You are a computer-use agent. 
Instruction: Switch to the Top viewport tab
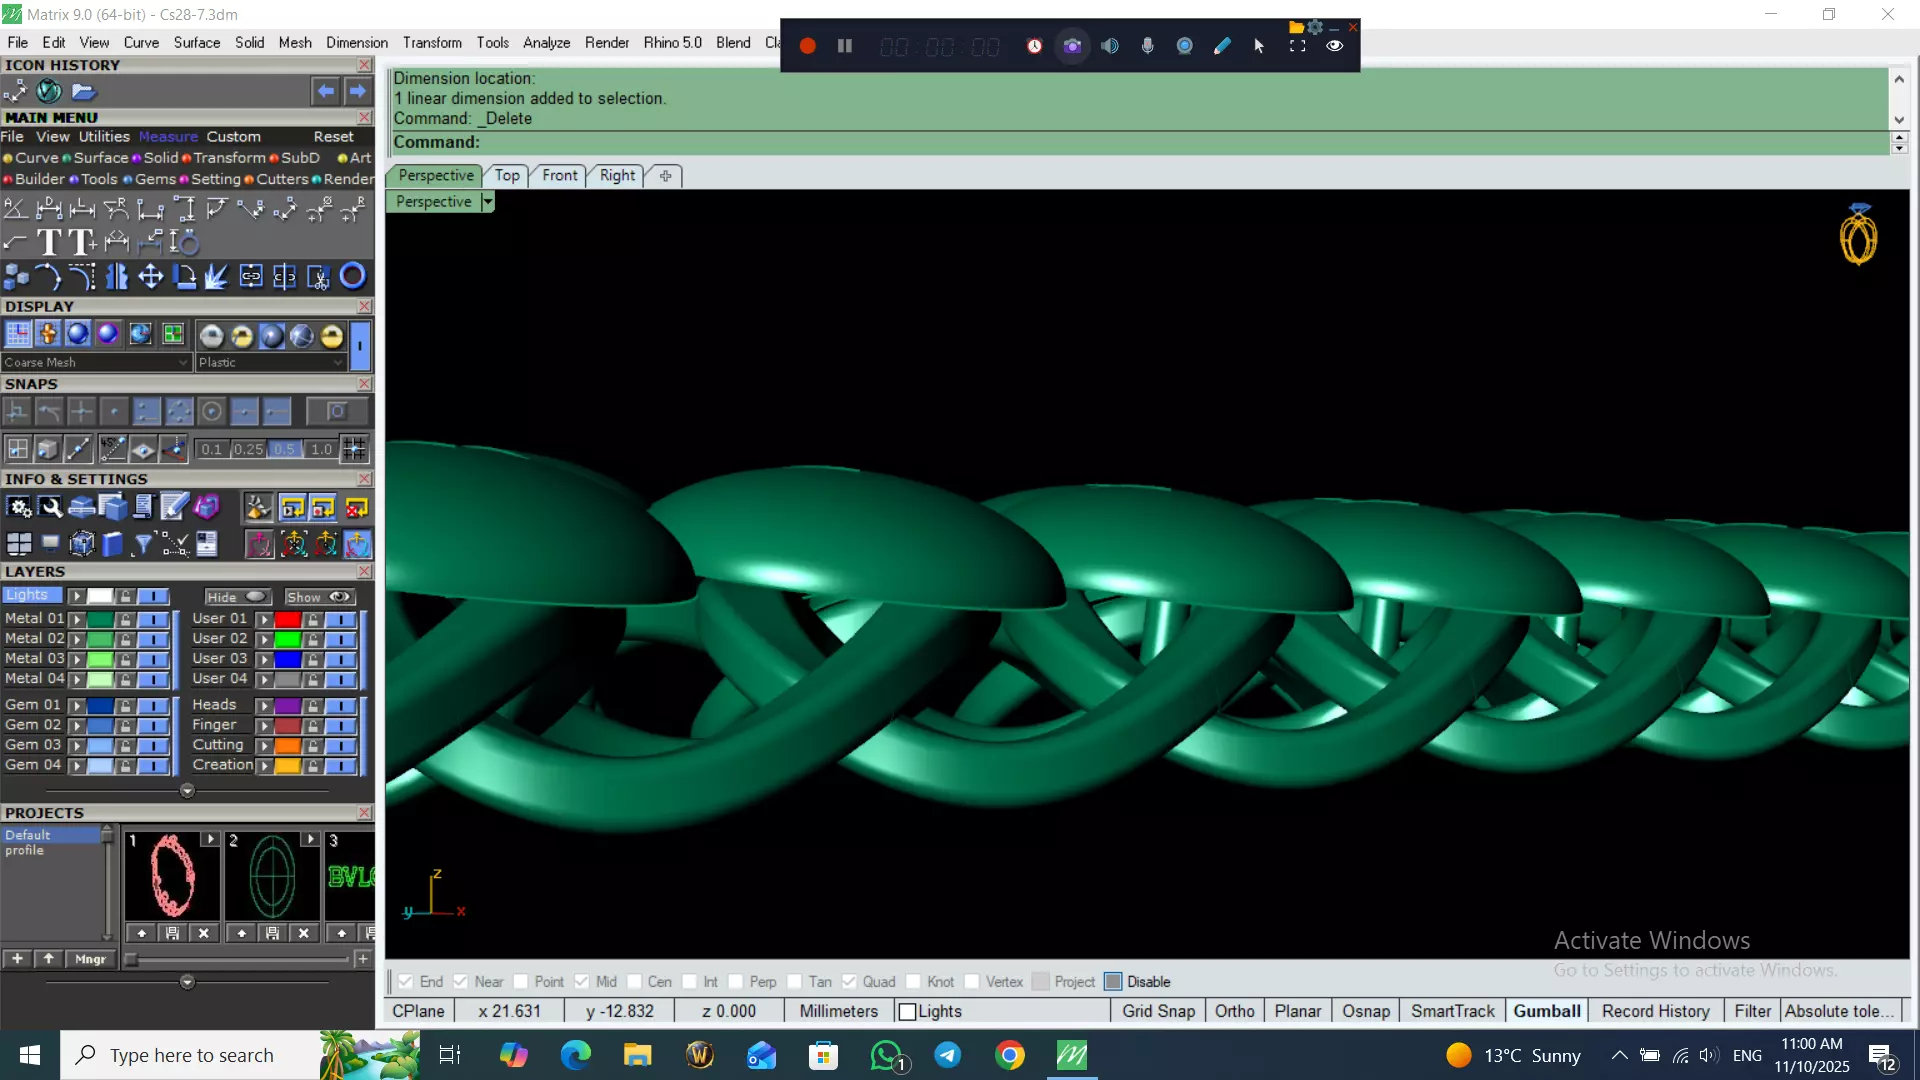507,176
